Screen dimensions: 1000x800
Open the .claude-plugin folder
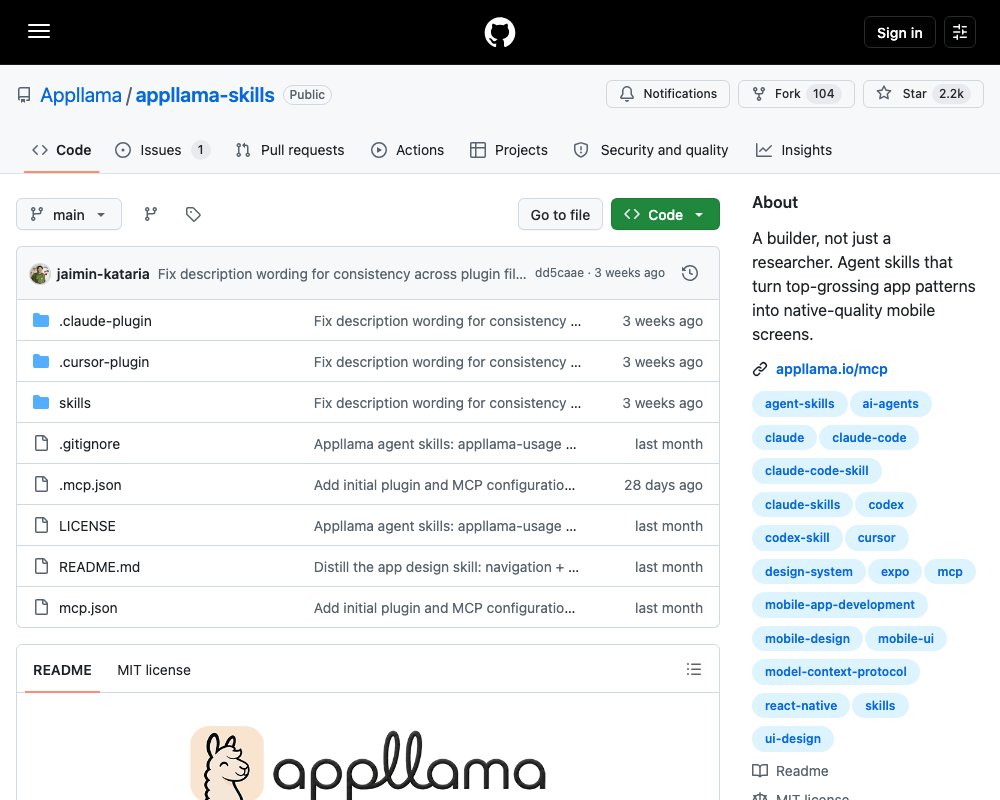click(105, 320)
